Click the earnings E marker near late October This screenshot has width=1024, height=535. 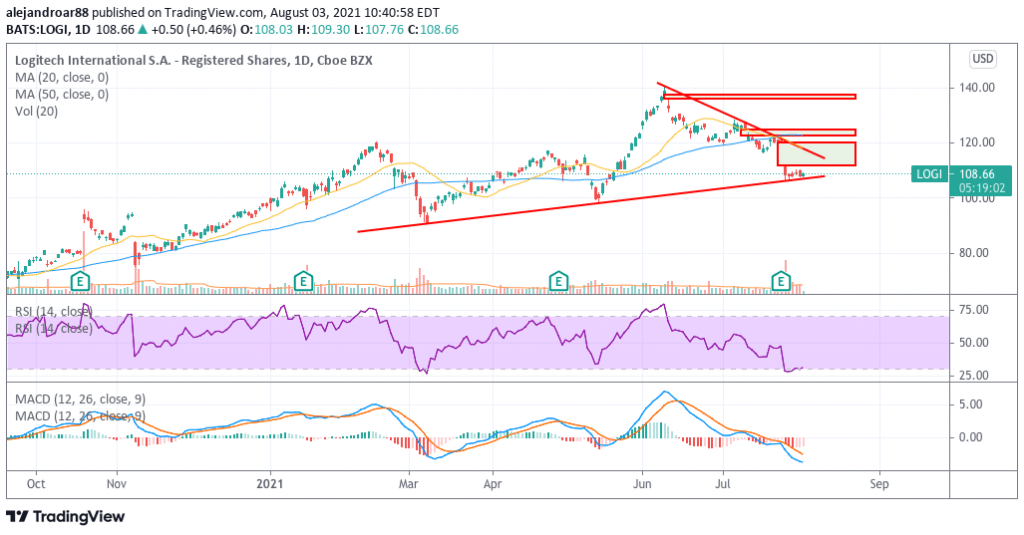pos(80,282)
